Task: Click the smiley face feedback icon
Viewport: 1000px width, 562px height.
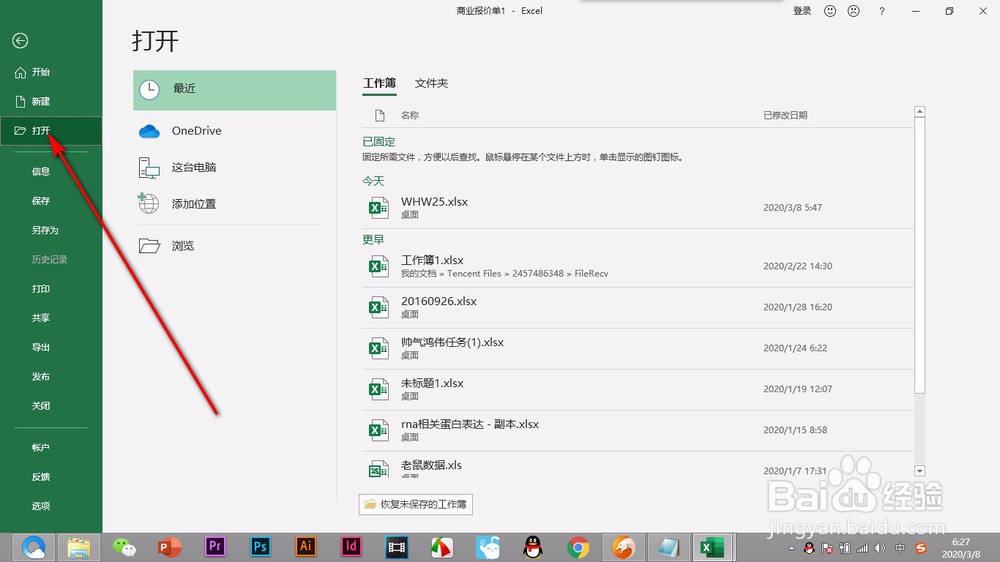Action: (x=830, y=11)
